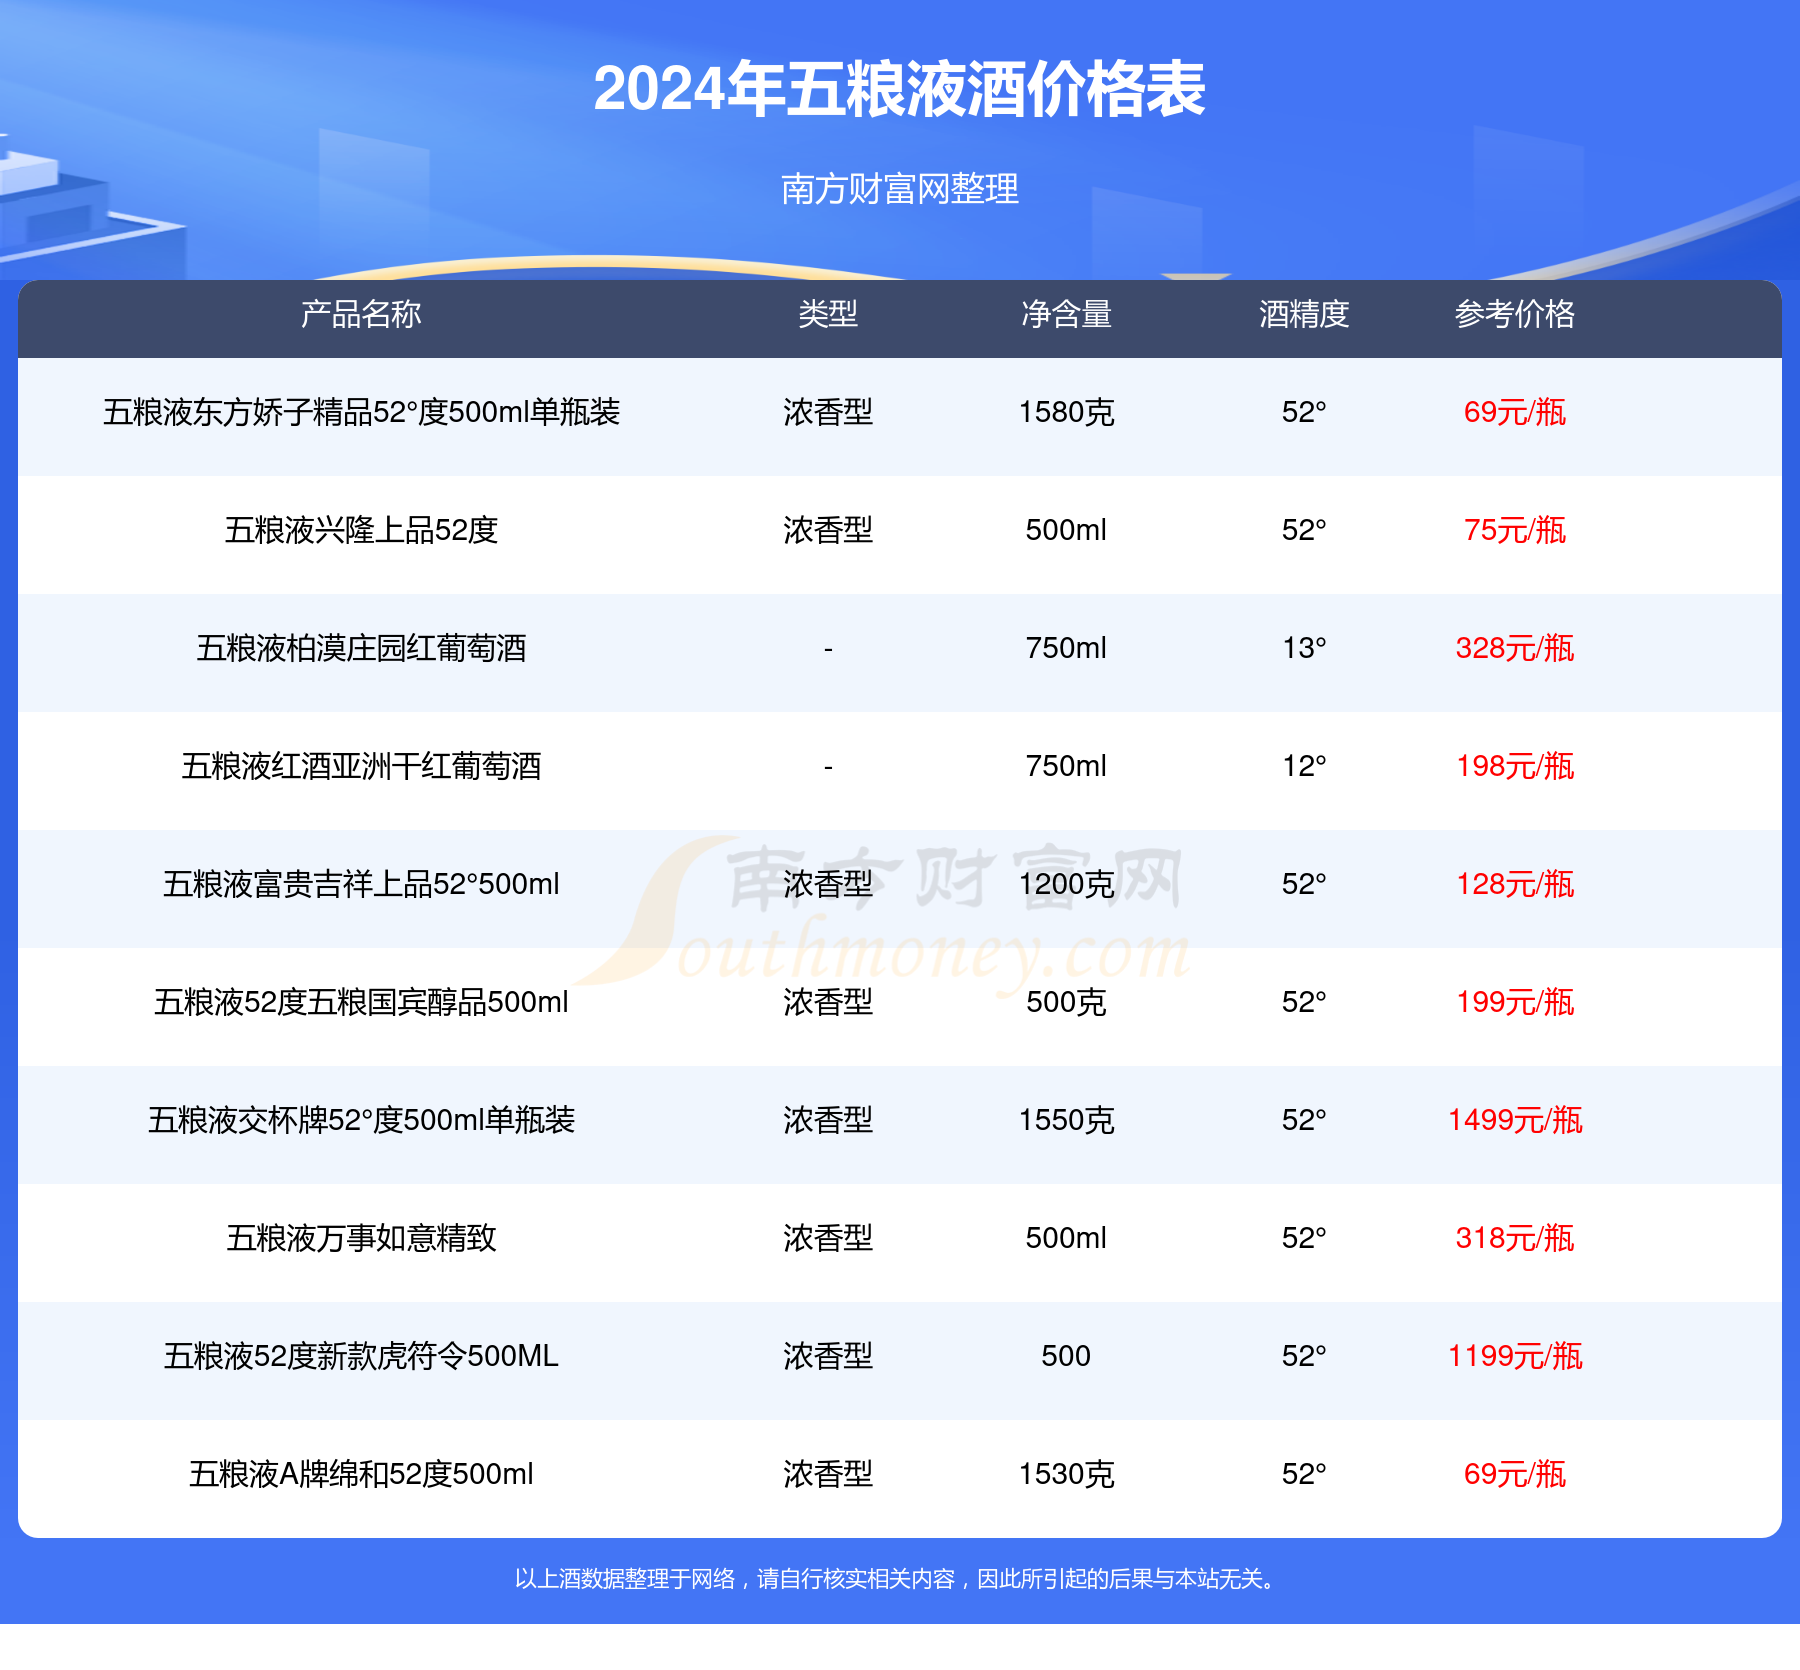Click the 328元/瓶 price

1515,648
